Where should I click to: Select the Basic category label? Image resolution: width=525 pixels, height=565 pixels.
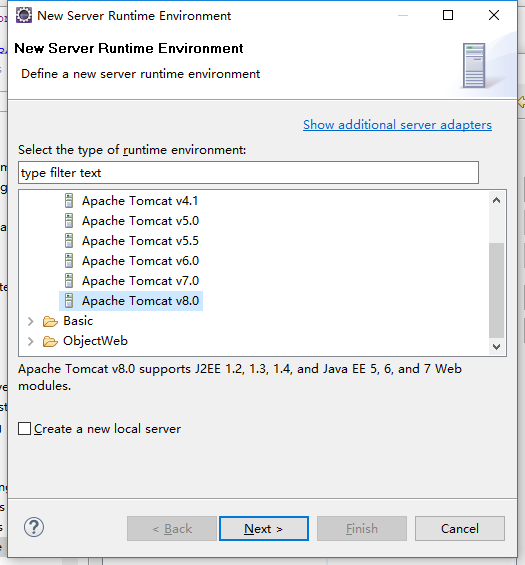78,321
